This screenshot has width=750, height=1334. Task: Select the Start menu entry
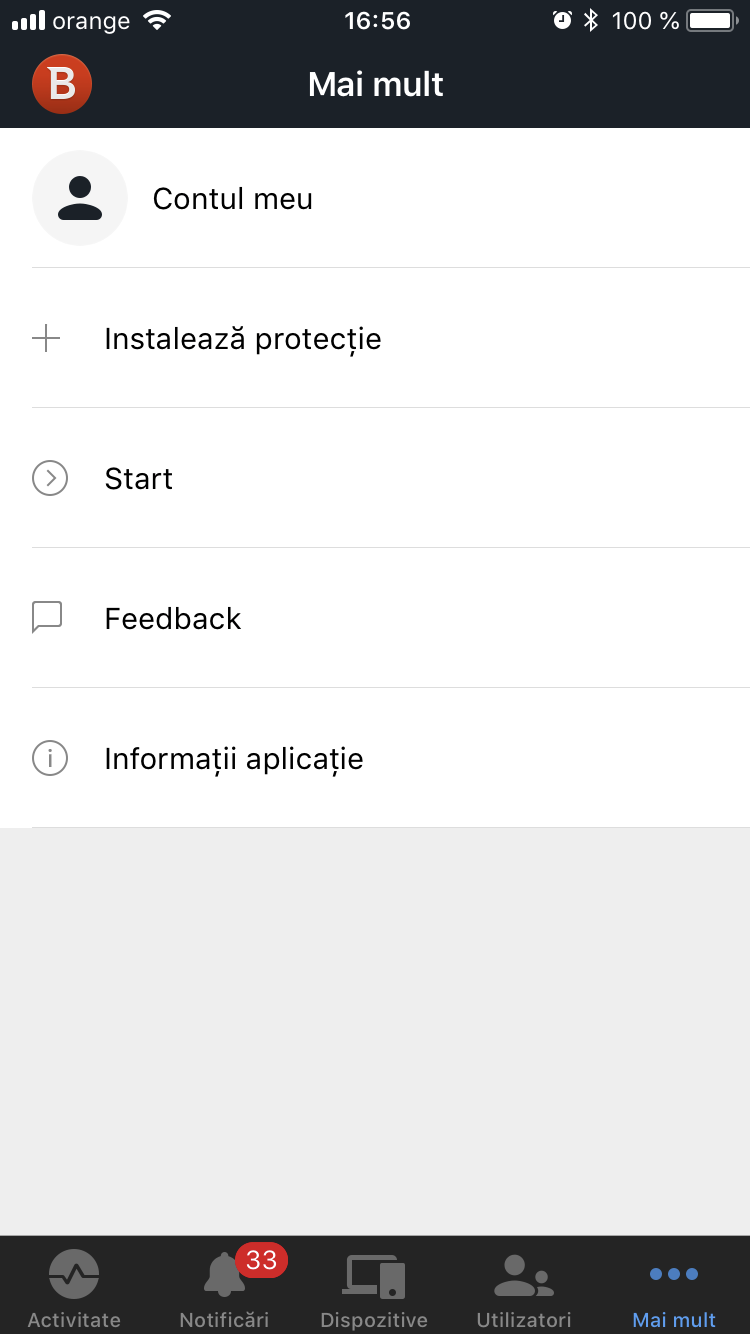point(139,479)
